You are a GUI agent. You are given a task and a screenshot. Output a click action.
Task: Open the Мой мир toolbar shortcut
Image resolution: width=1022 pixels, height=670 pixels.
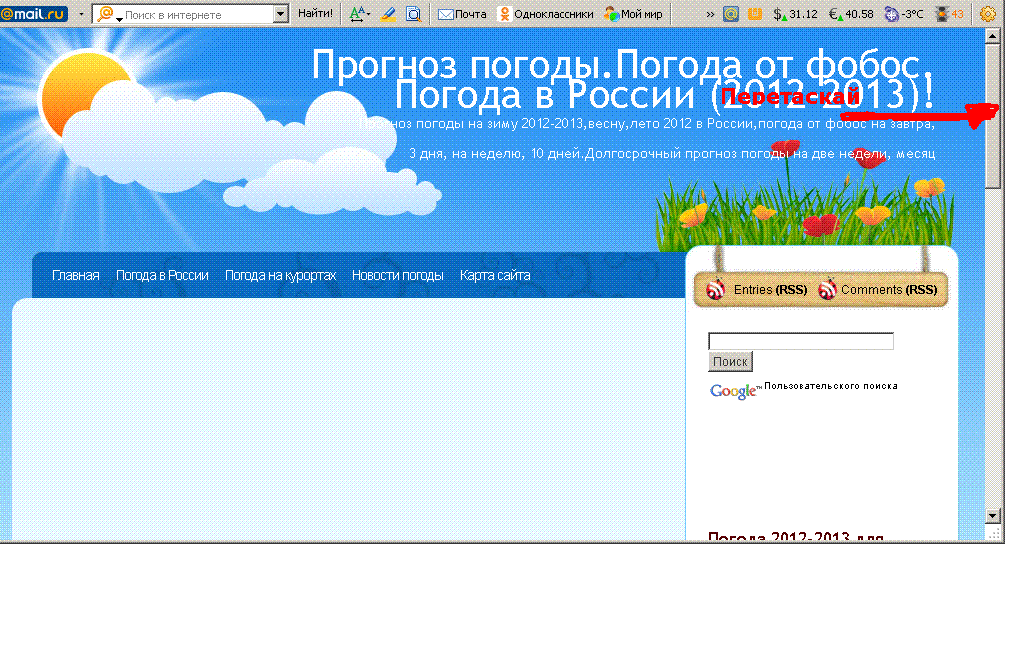[634, 14]
